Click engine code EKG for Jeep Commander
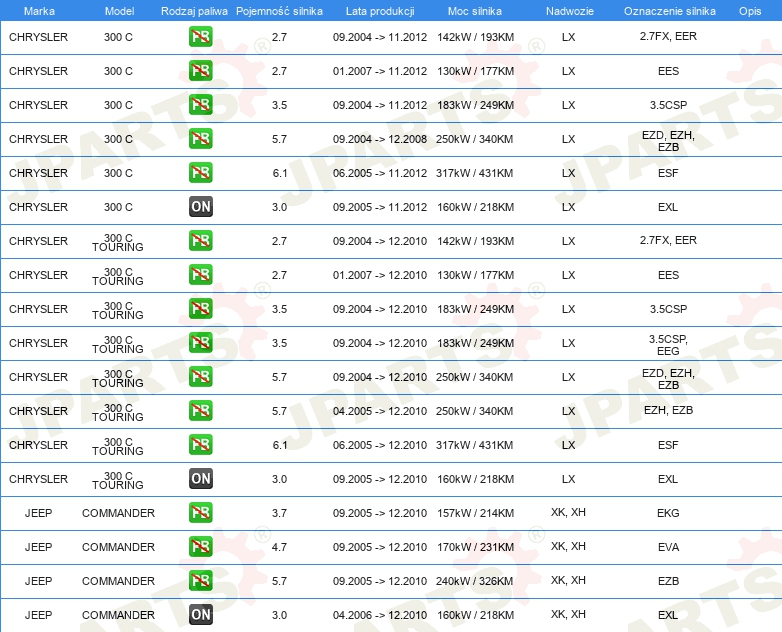 pyautogui.click(x=668, y=513)
